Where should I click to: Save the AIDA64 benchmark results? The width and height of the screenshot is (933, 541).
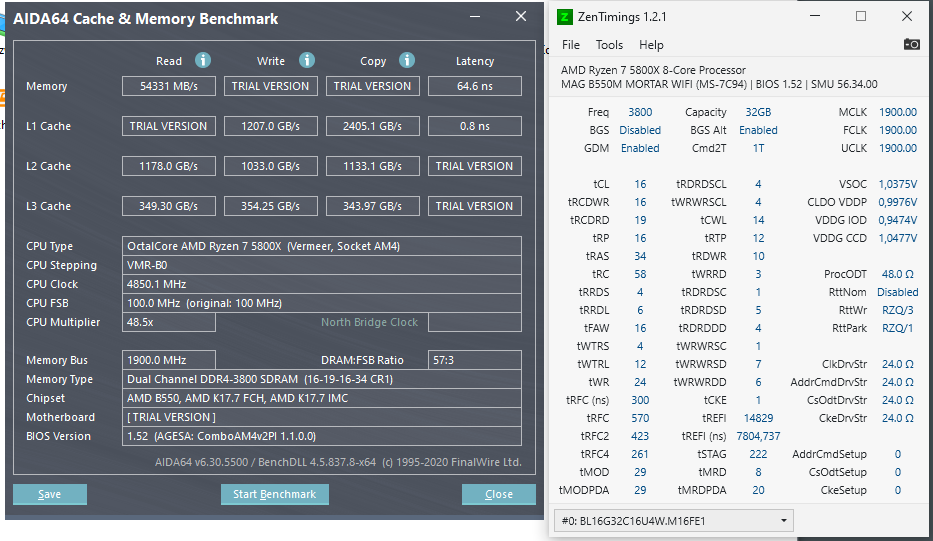click(50, 494)
